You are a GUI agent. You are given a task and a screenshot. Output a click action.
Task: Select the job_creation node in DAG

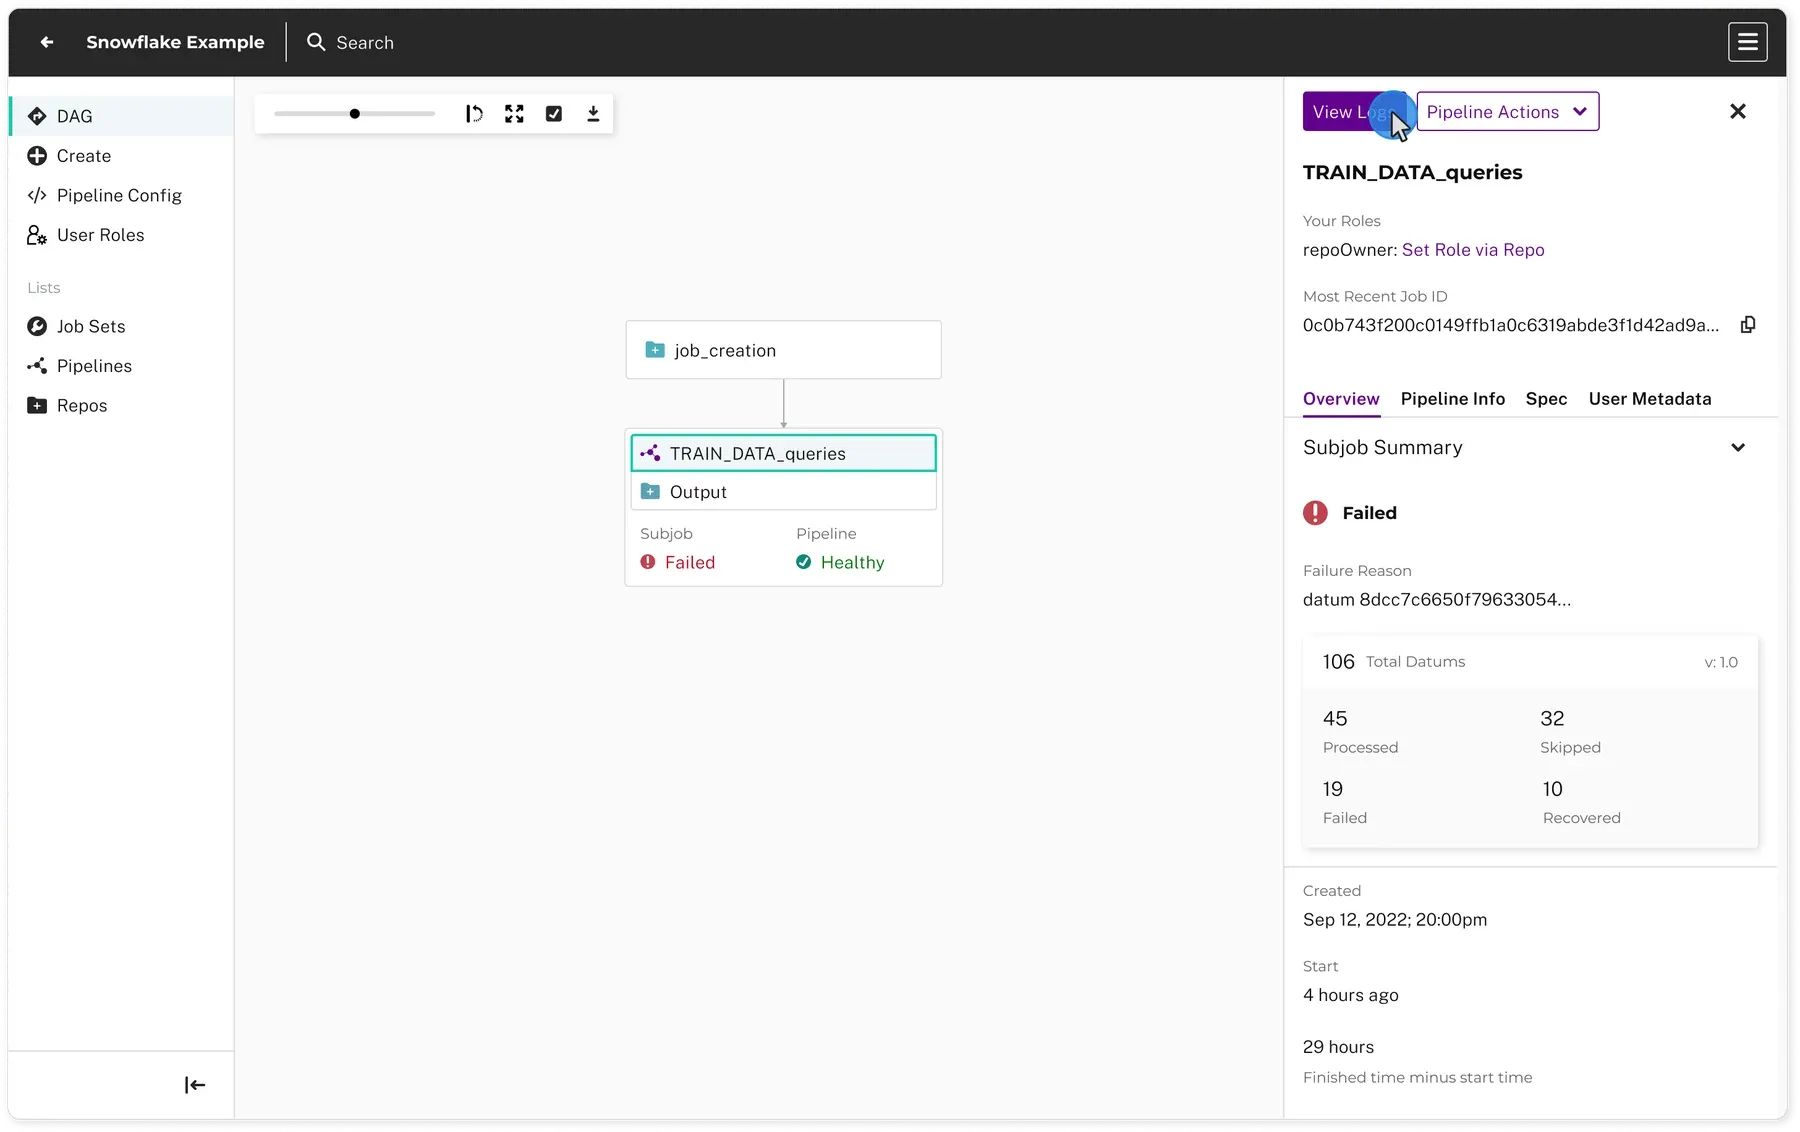[x=783, y=350]
